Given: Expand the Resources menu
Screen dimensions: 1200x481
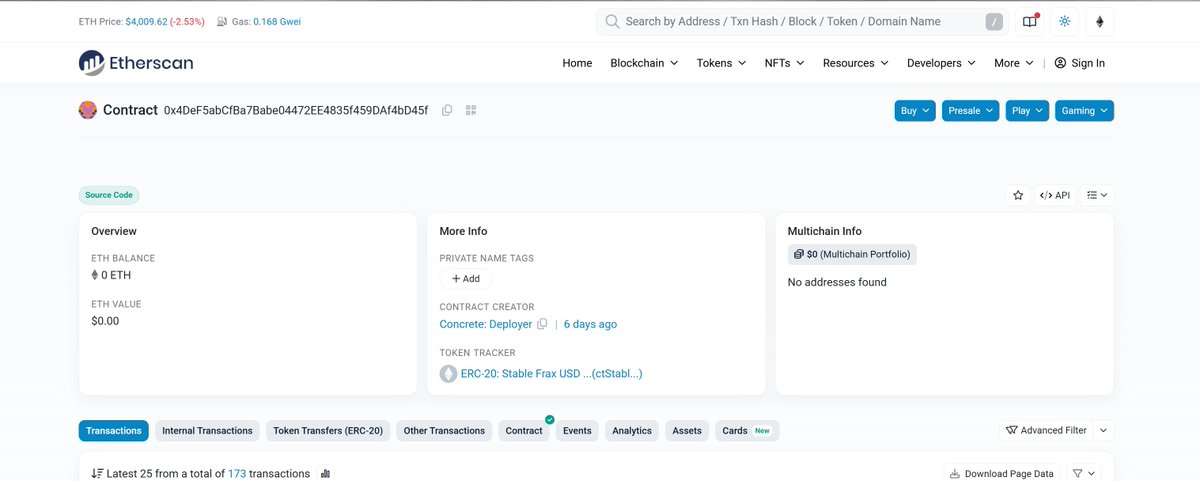Looking at the screenshot, I should click(x=855, y=63).
